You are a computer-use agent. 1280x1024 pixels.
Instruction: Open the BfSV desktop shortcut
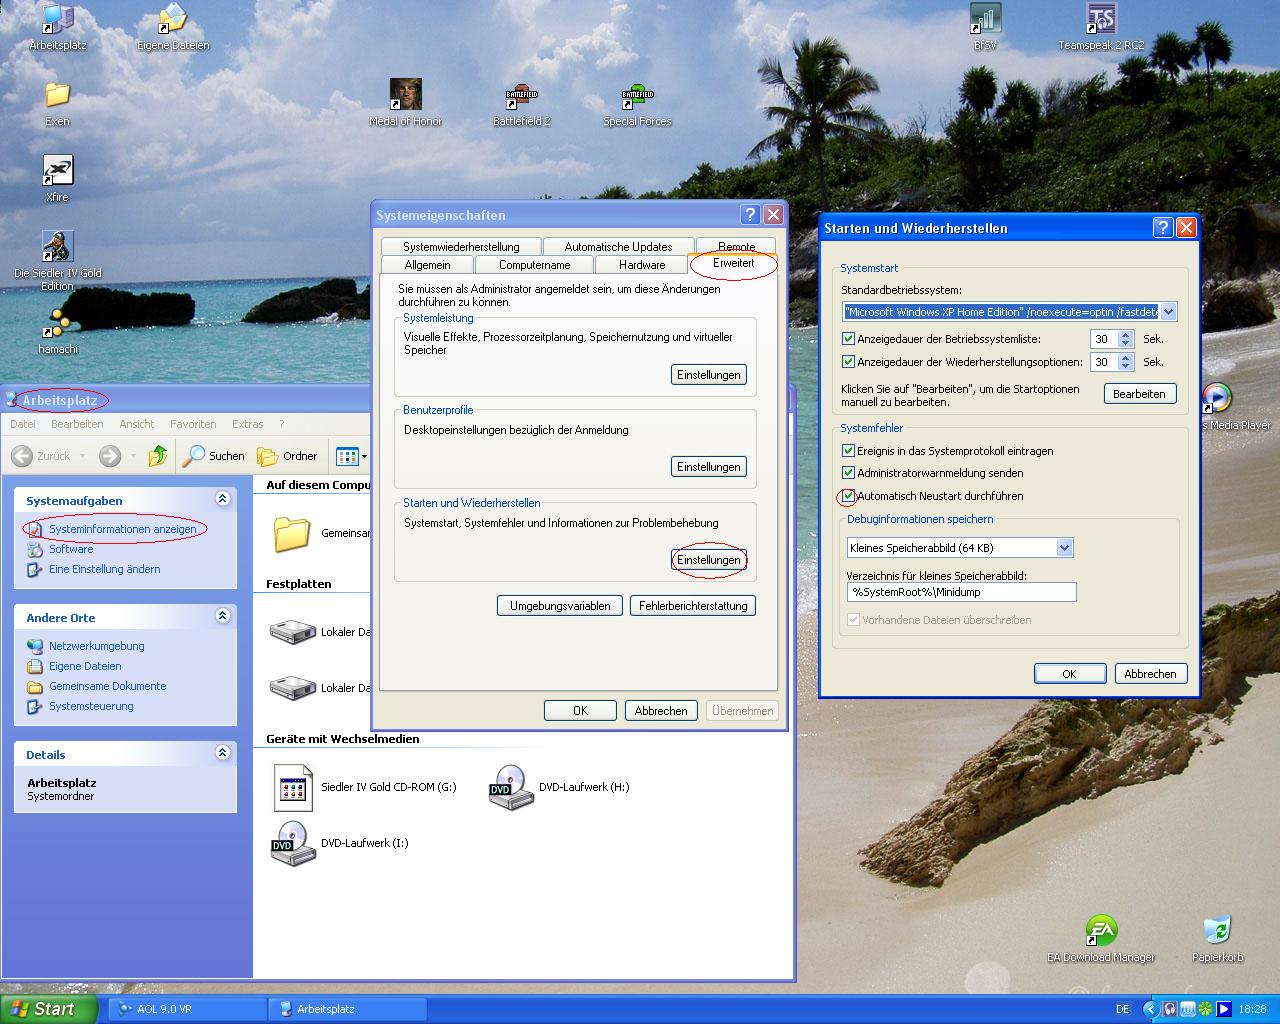[x=985, y=28]
